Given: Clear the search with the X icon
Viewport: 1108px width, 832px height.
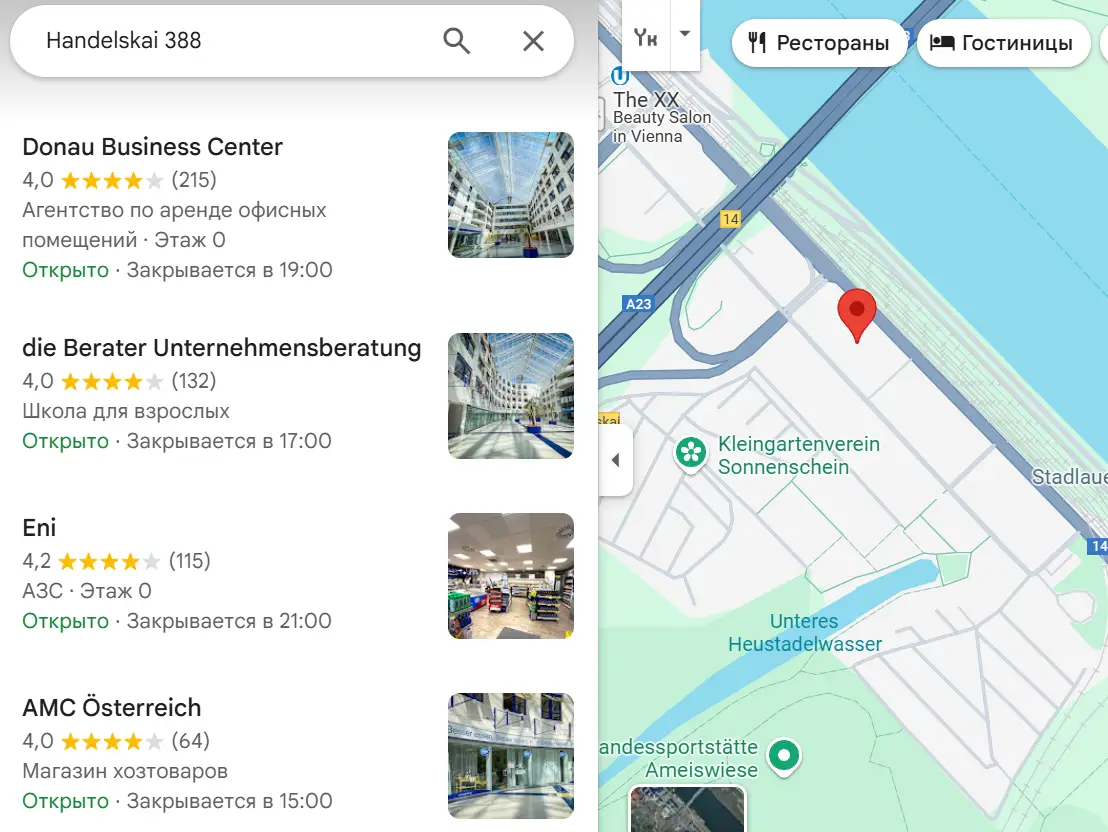Looking at the screenshot, I should click(533, 41).
